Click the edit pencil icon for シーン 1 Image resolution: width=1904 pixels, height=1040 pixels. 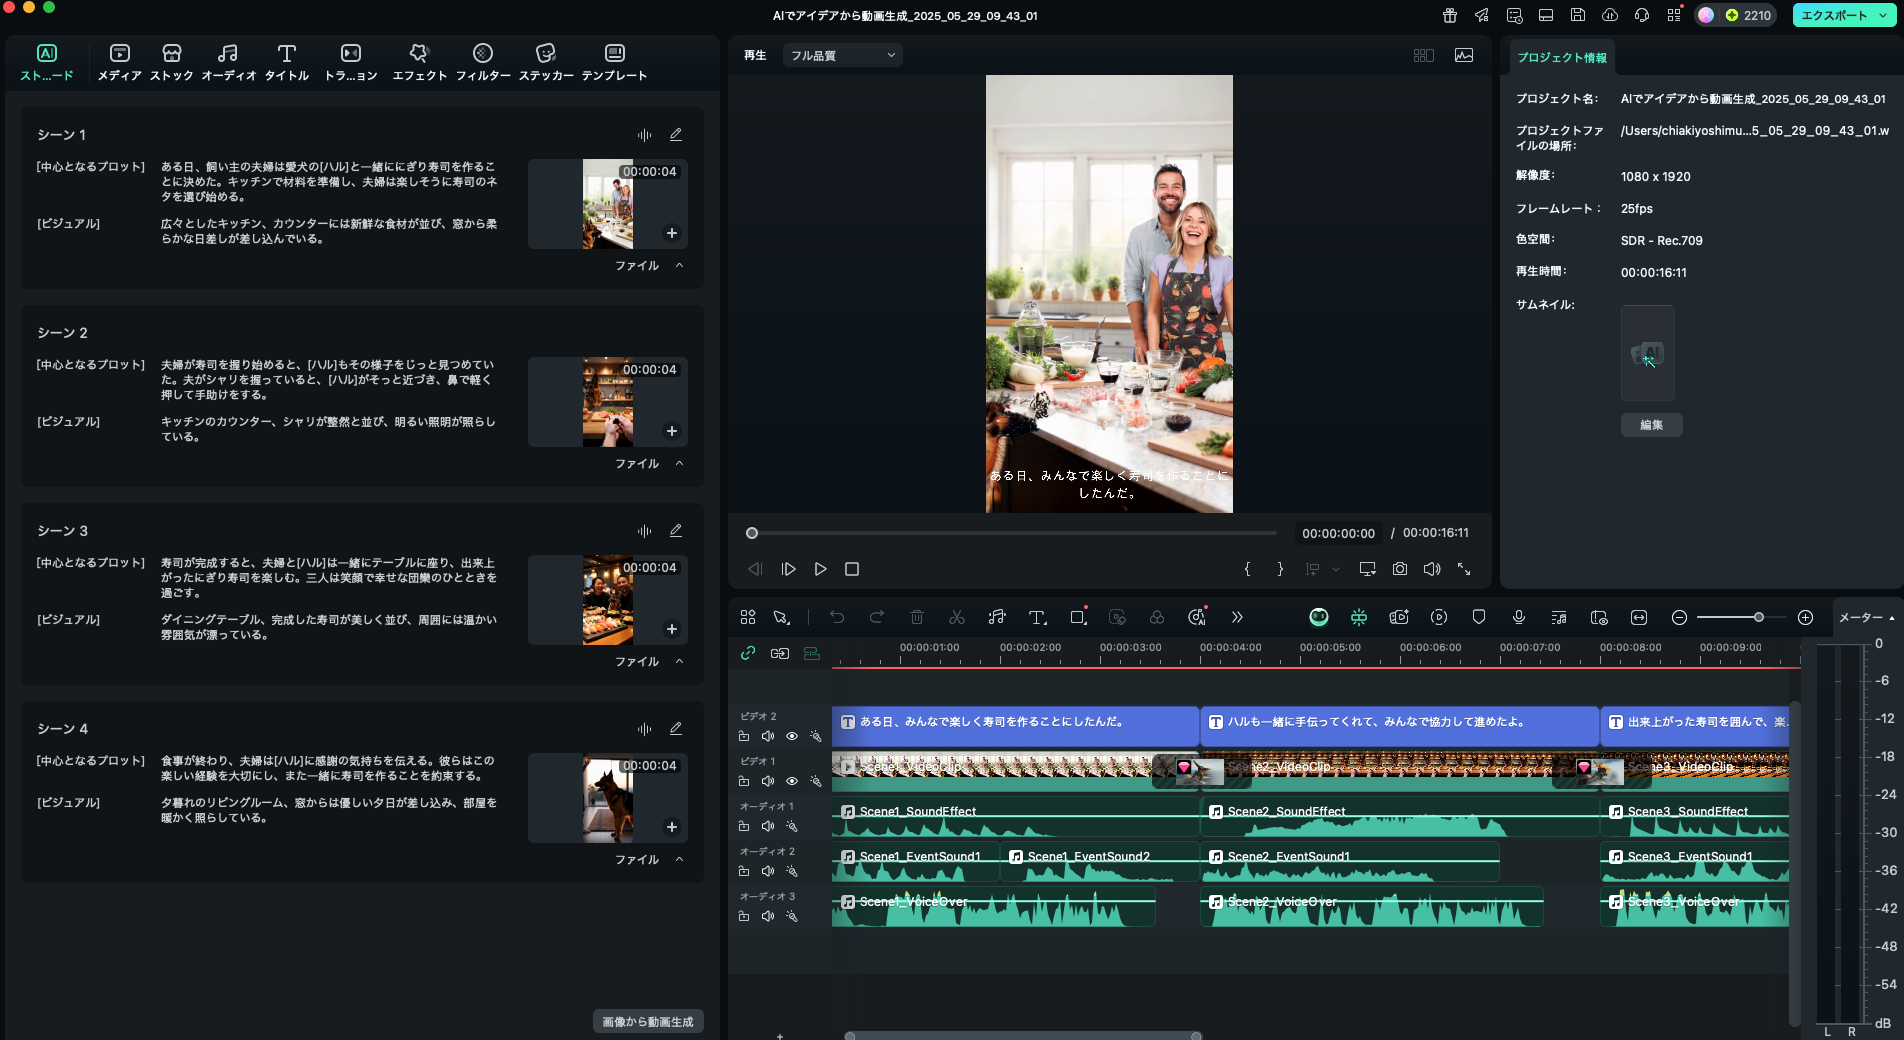click(x=676, y=134)
